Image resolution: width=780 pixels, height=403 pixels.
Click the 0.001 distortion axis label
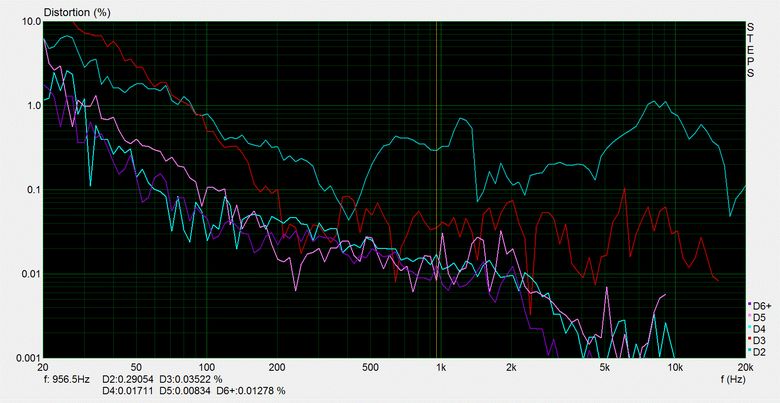click(29, 358)
